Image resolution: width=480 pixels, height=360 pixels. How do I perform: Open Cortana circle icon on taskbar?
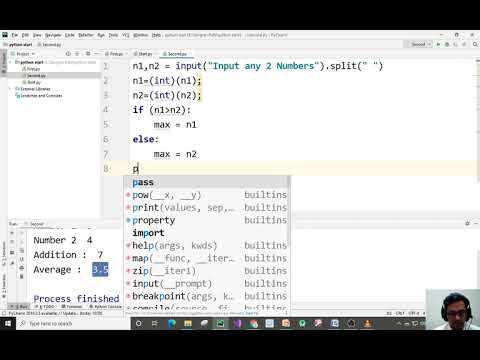pos(139,323)
